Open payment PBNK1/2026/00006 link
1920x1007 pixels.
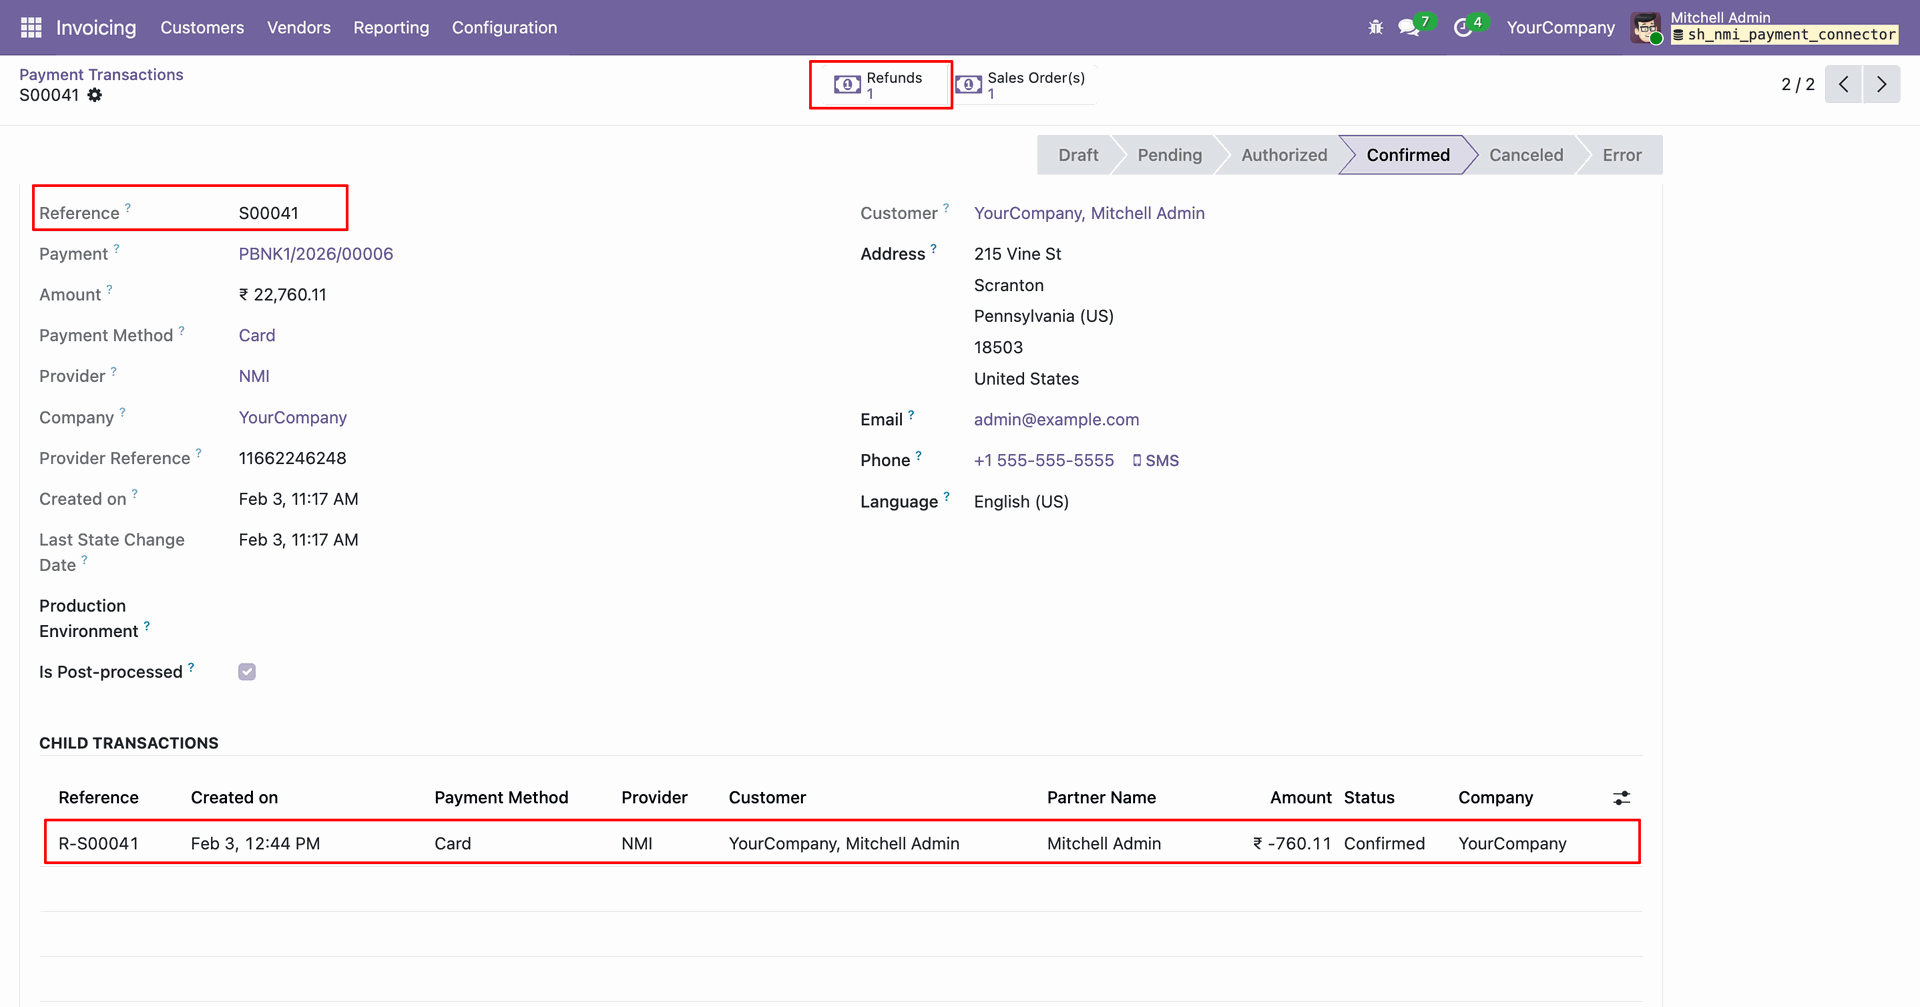point(316,254)
